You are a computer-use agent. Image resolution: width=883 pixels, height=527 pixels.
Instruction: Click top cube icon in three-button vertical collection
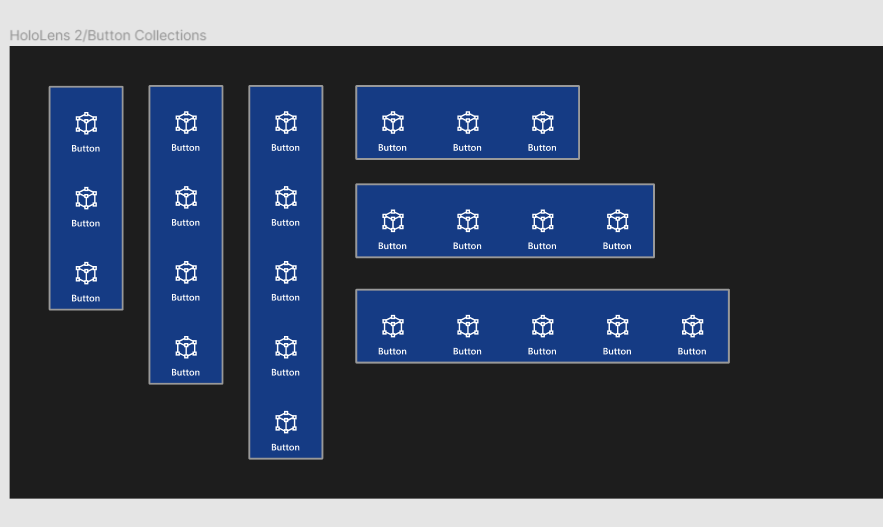pyautogui.click(x=86, y=123)
